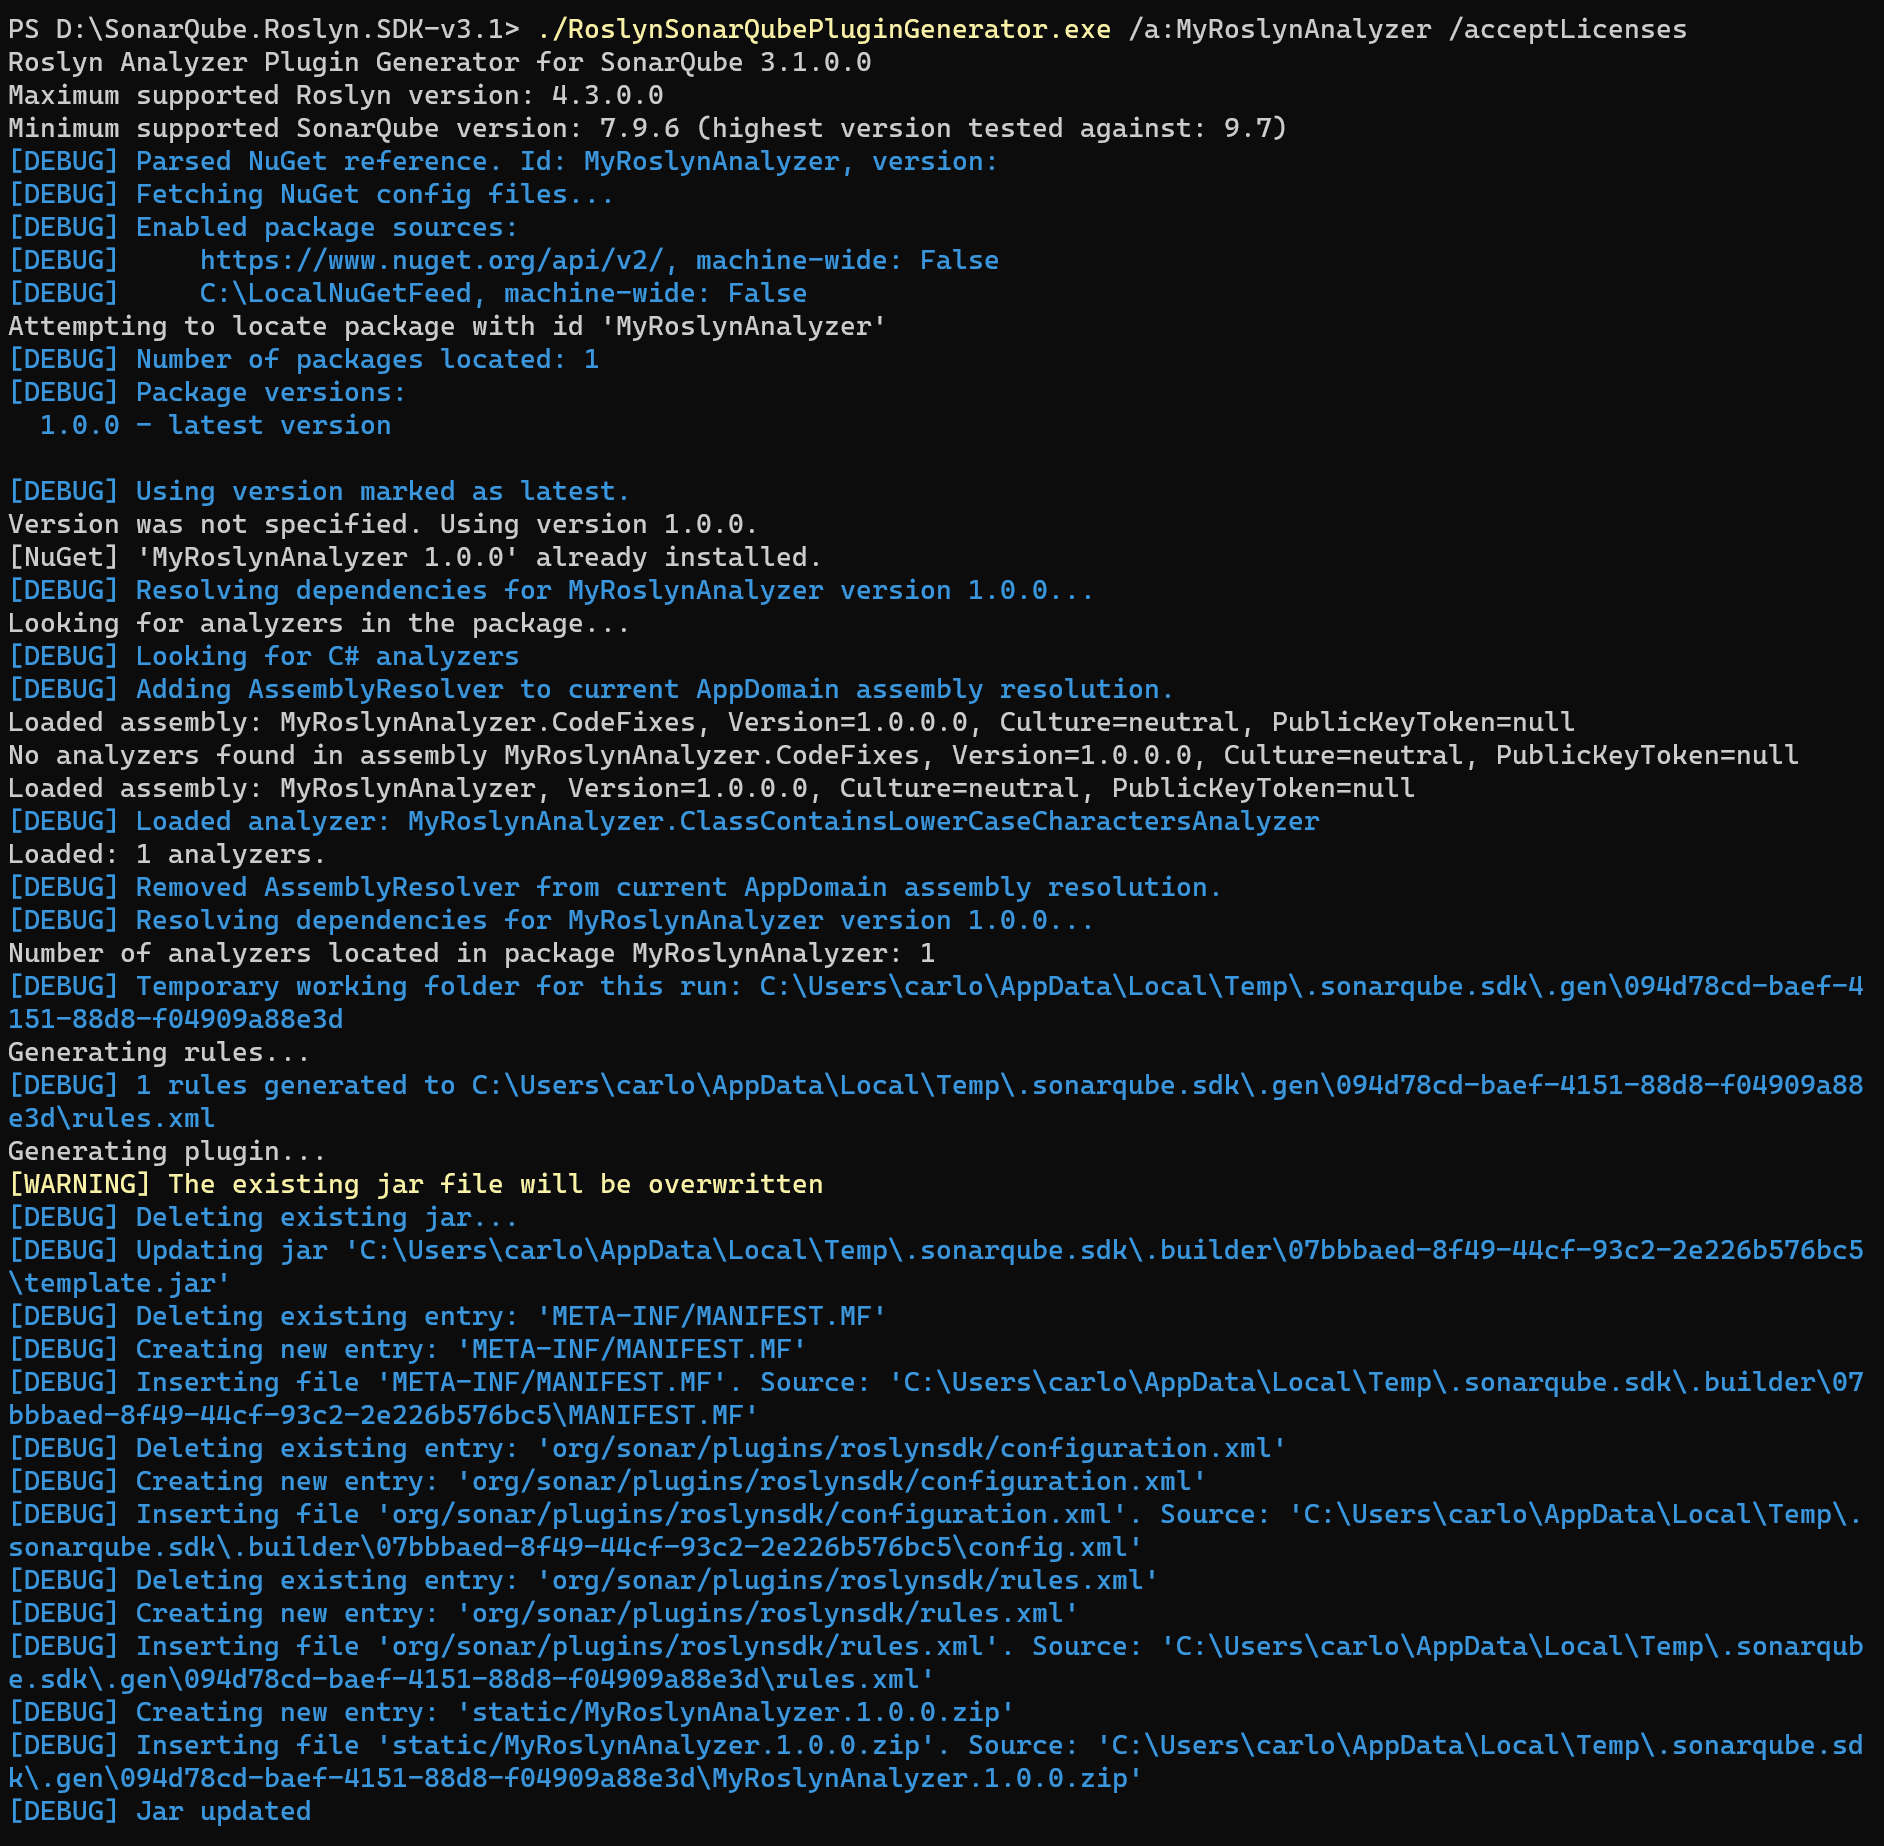The image size is (1884, 1846).
Task: Click the 'Package versions:' debug line
Action: (x=208, y=392)
